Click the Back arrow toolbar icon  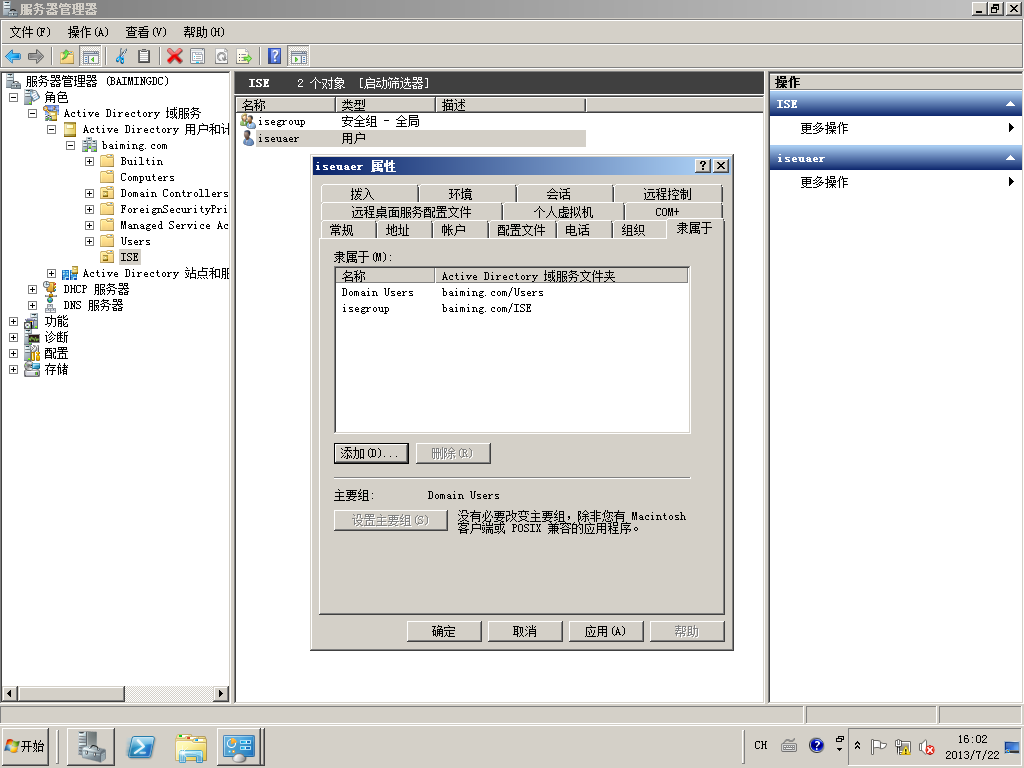[x=13, y=57]
